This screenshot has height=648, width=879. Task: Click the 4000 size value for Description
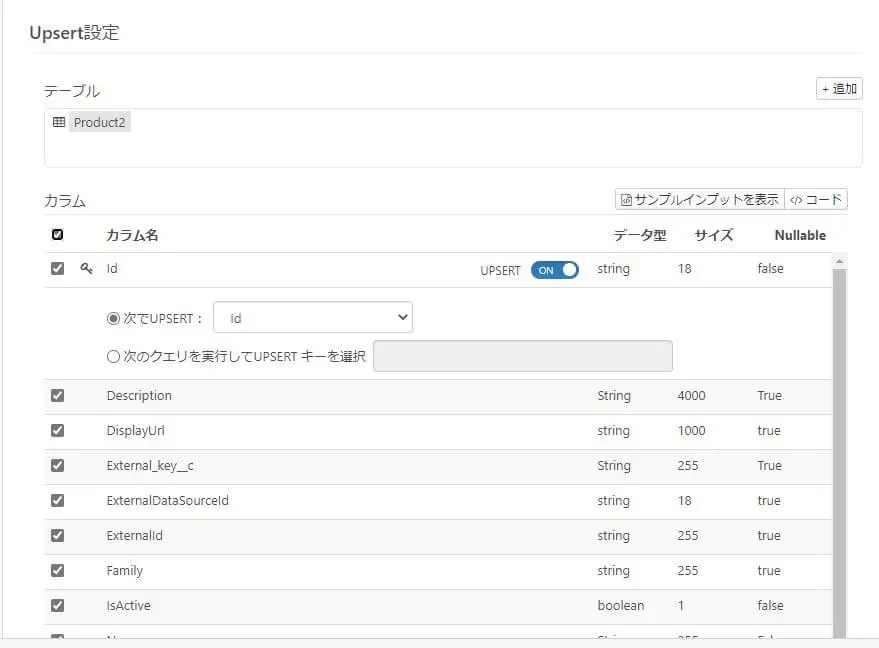click(x=691, y=396)
